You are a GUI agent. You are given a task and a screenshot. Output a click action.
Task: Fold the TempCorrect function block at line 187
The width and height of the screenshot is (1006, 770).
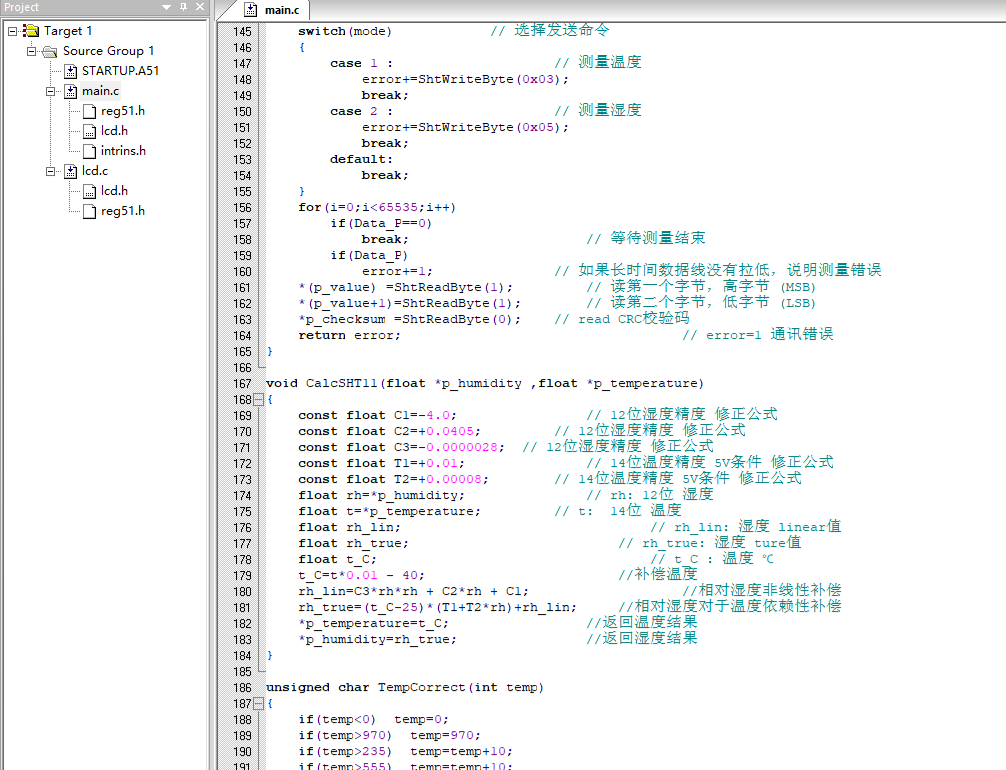pos(259,704)
